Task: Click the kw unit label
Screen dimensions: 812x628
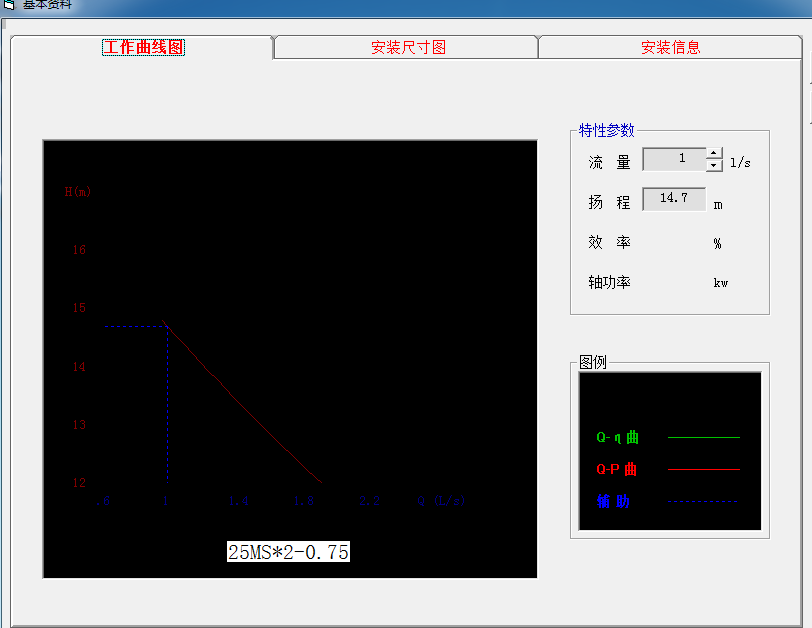Action: 721,283
